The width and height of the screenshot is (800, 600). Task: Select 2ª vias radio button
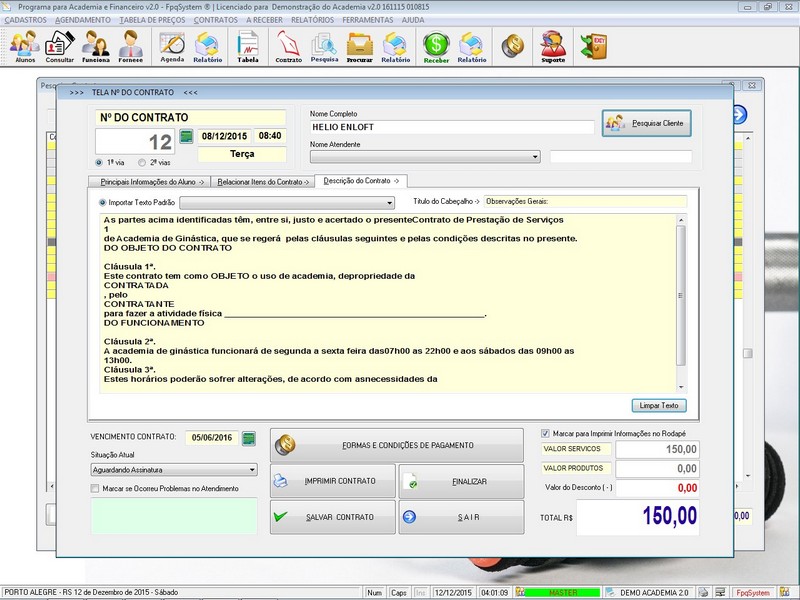click(142, 162)
